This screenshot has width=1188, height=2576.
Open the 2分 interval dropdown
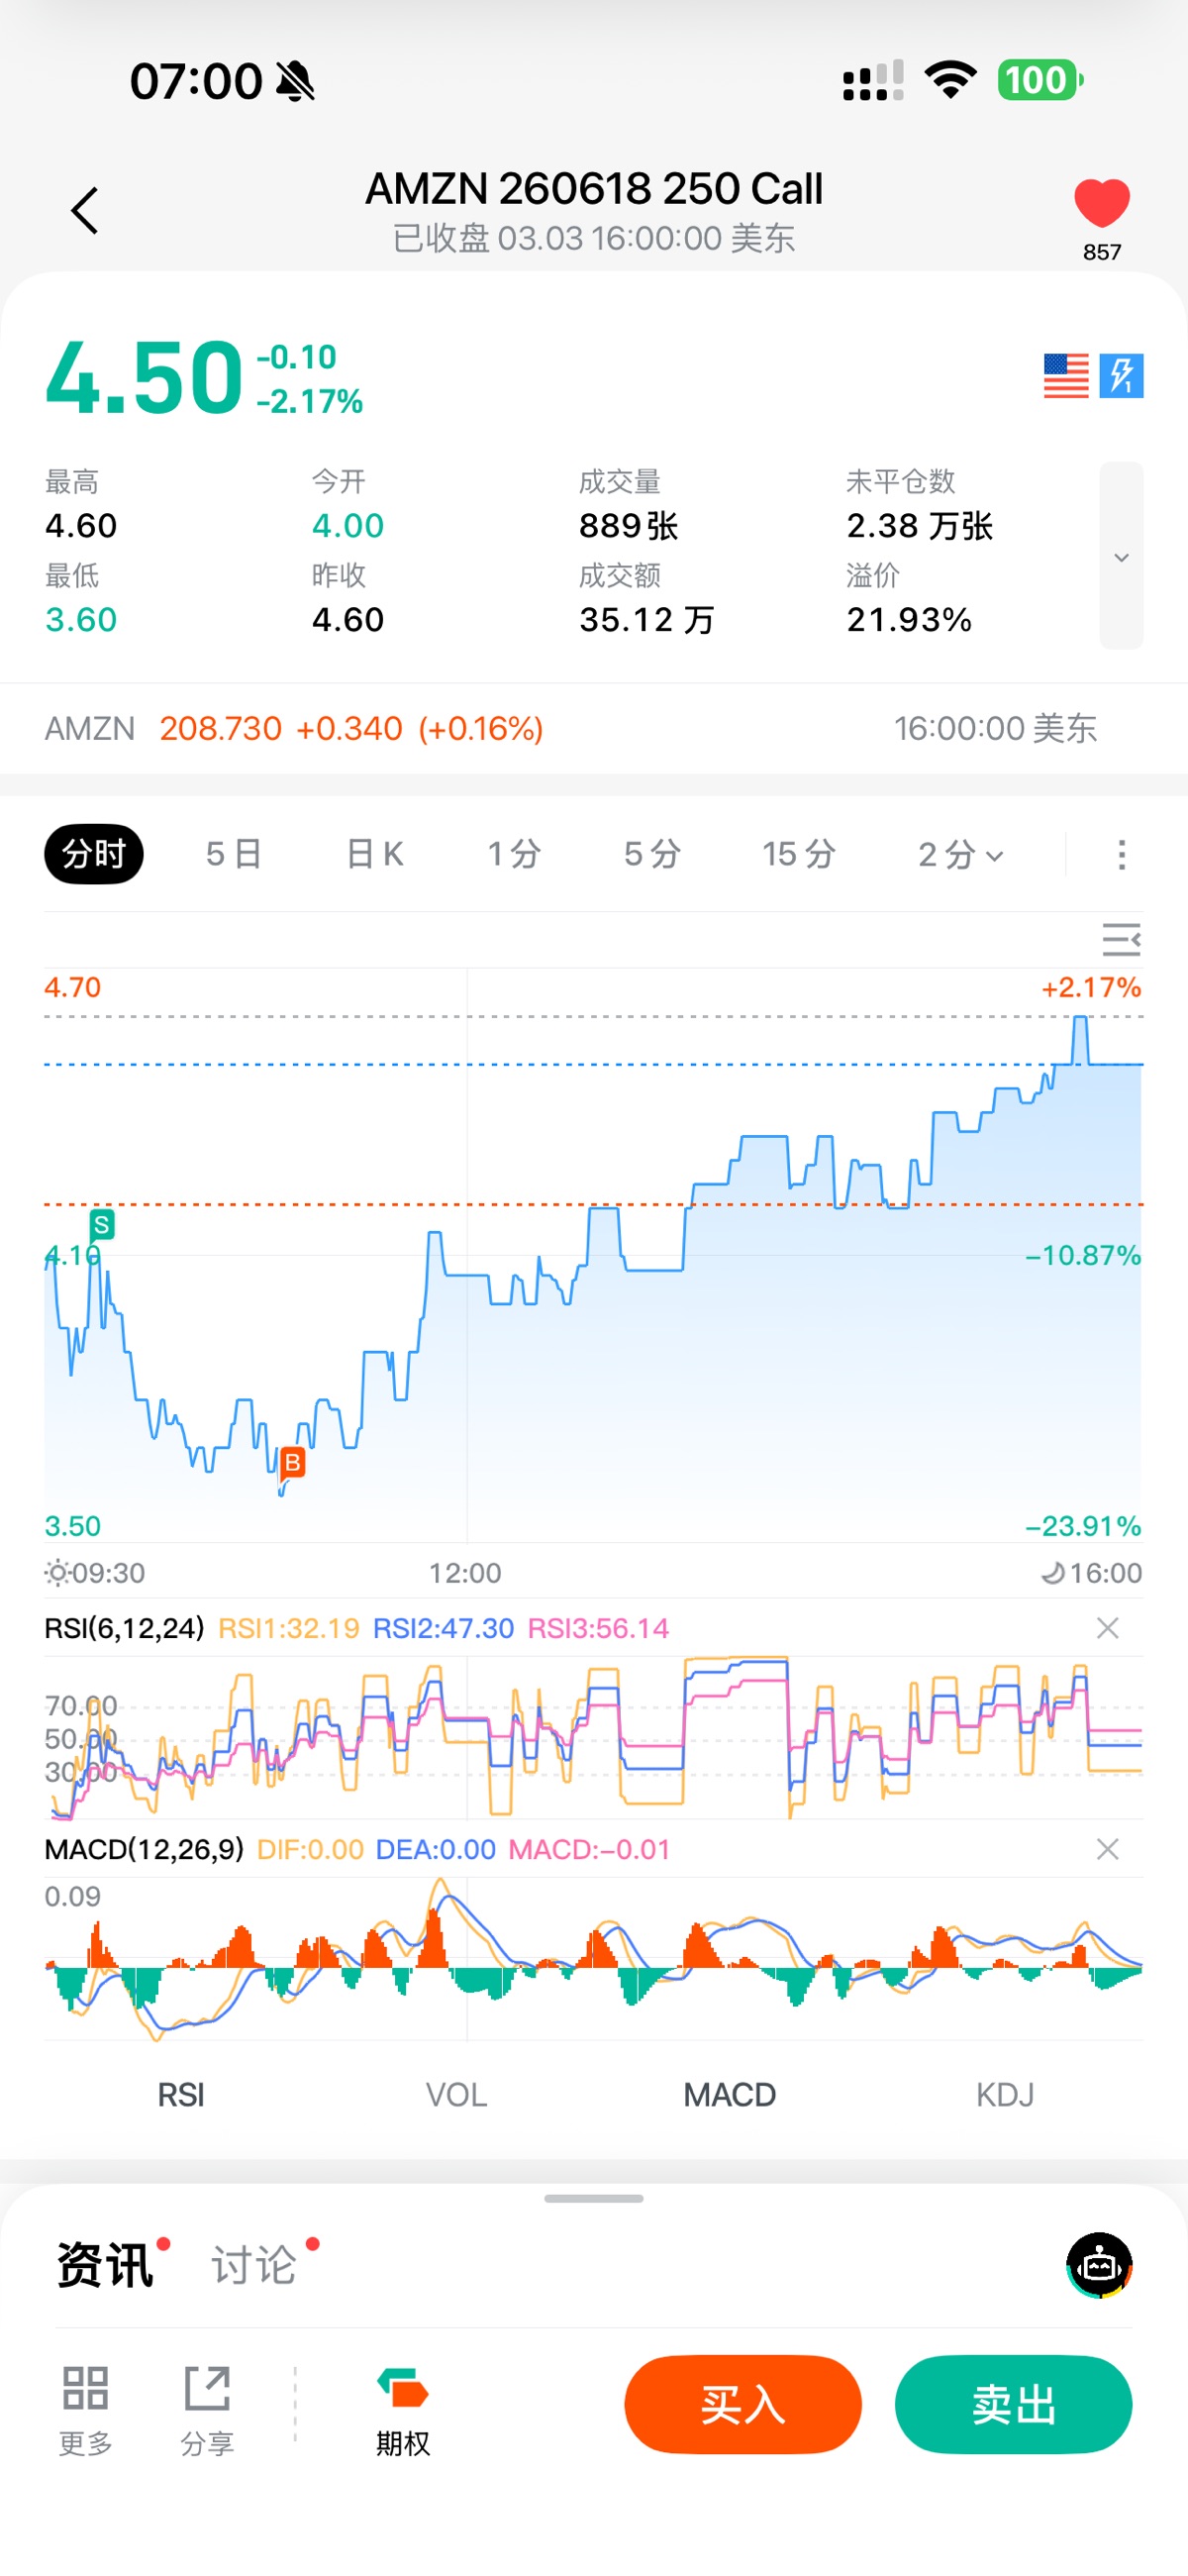point(960,855)
